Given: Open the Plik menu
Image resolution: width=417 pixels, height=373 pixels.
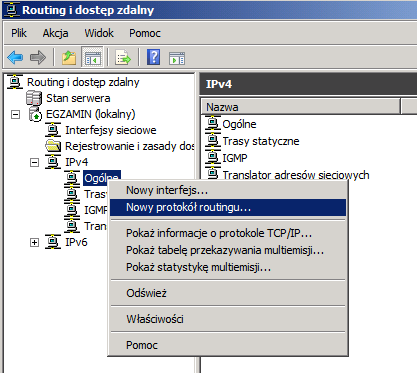Looking at the screenshot, I should pos(19,33).
